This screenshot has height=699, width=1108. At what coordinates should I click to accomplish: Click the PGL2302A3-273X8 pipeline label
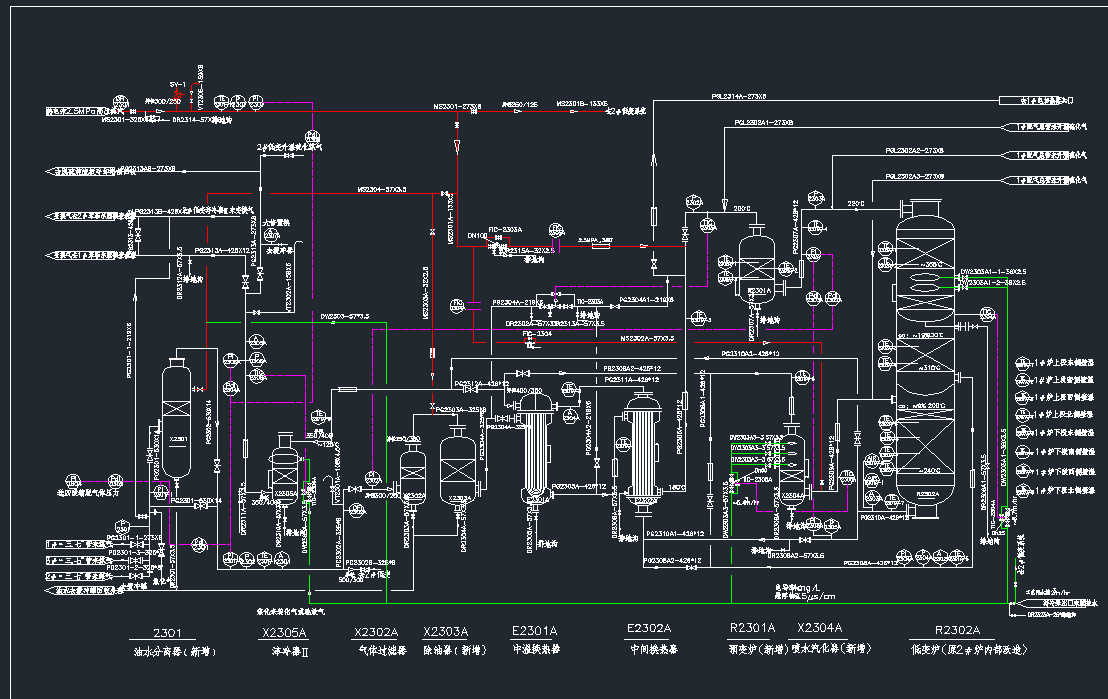point(914,176)
